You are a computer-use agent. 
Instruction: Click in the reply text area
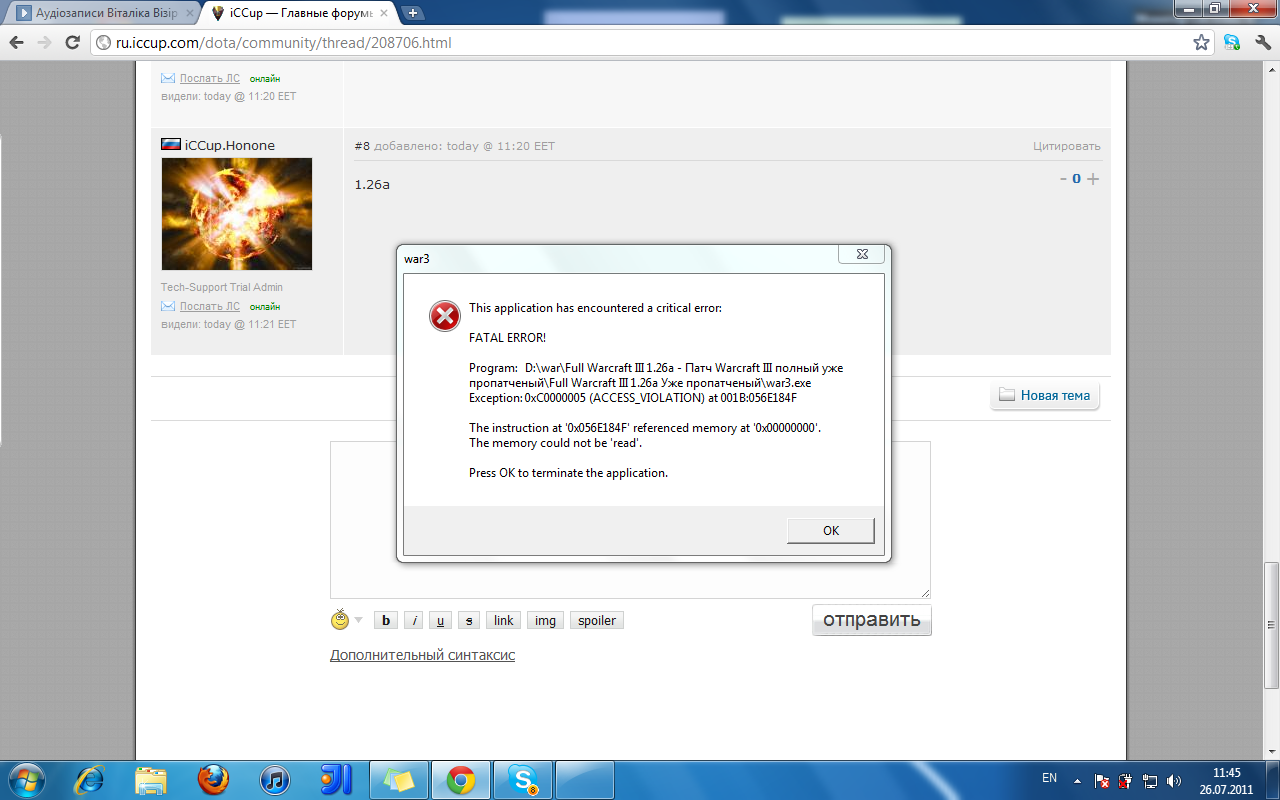[630, 520]
